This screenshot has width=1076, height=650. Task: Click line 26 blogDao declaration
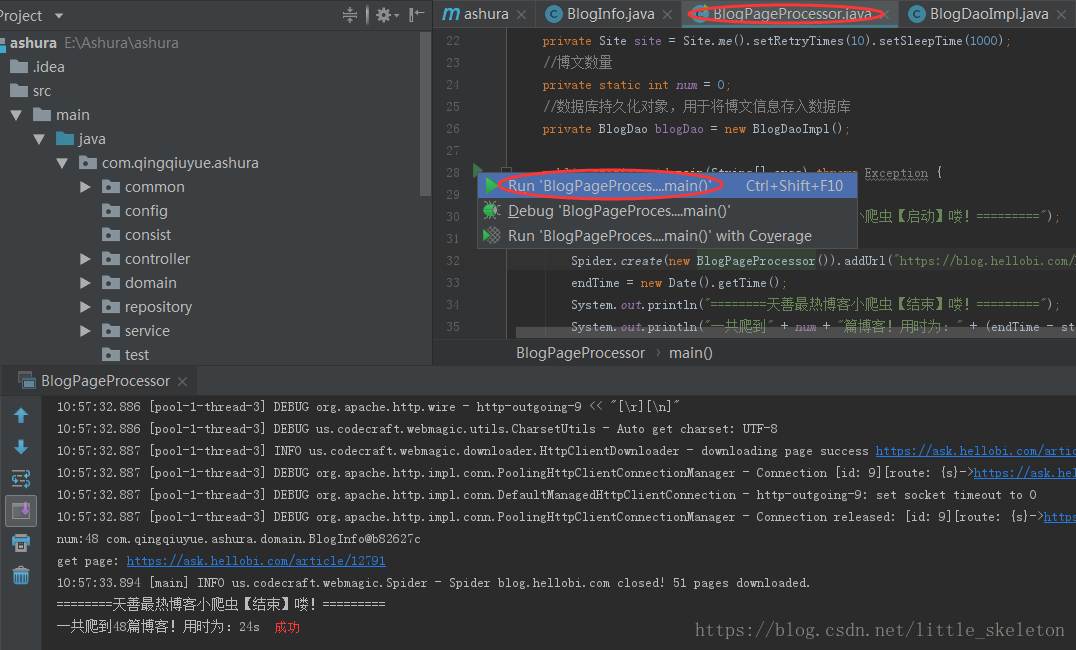coord(695,129)
